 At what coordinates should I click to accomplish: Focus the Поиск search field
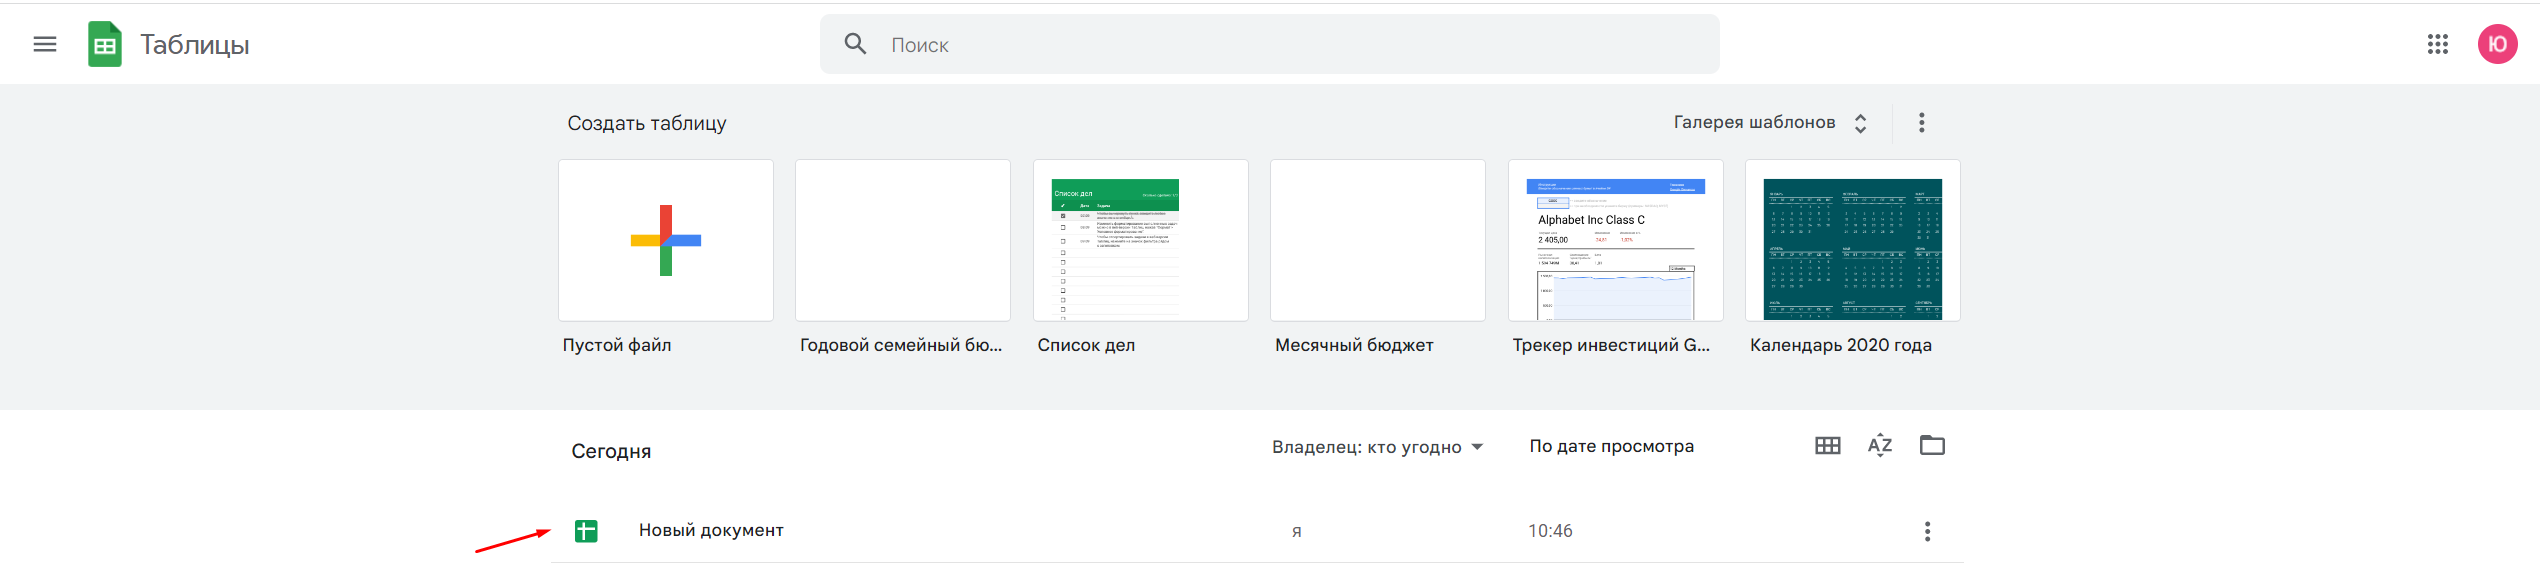pyautogui.click(x=1269, y=44)
